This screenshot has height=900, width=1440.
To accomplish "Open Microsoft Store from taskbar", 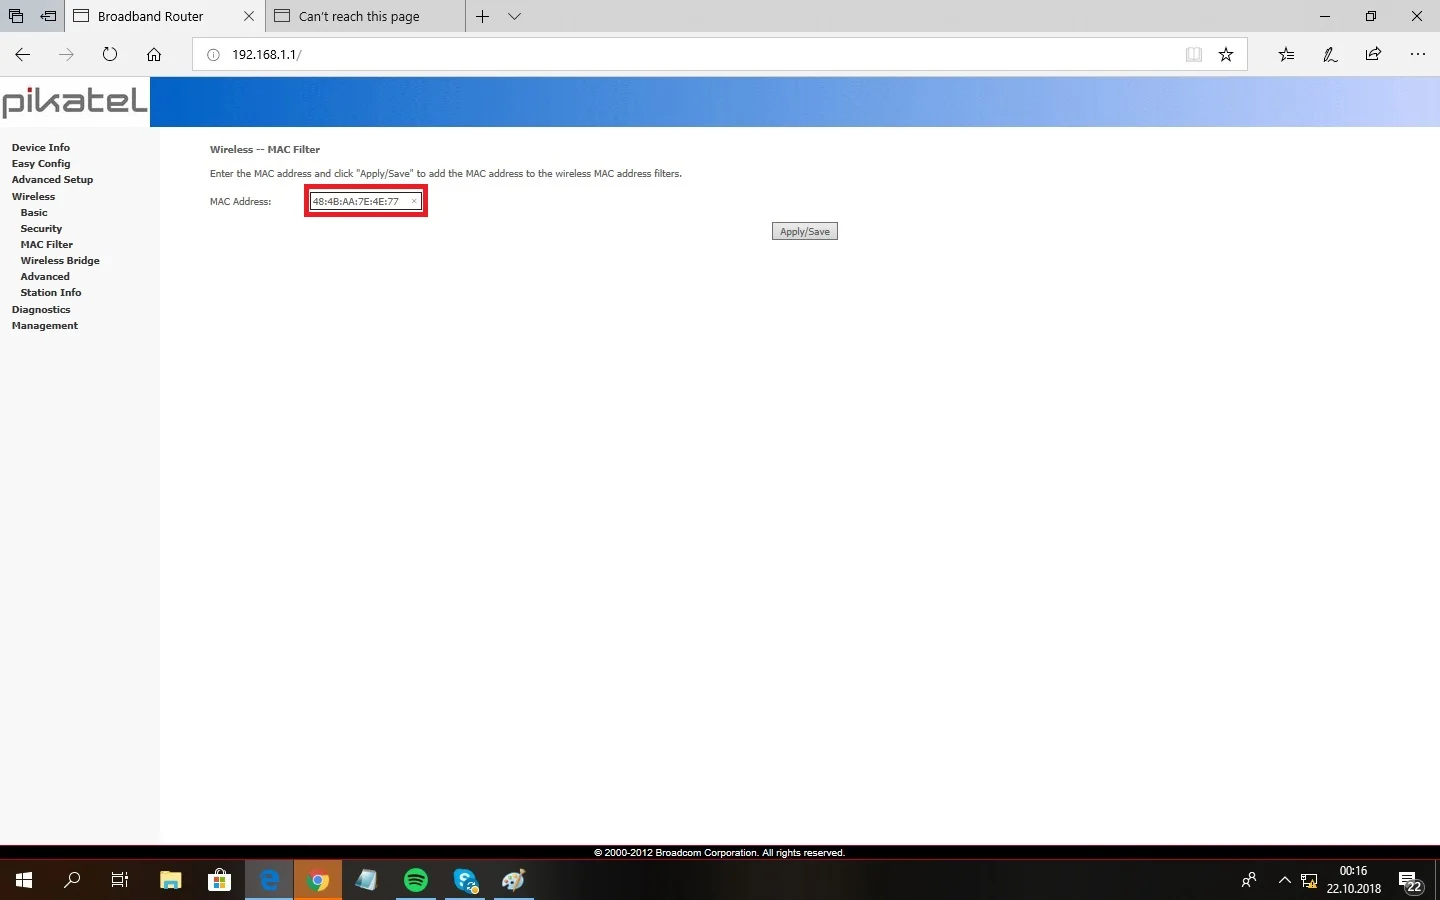I will click(x=219, y=880).
